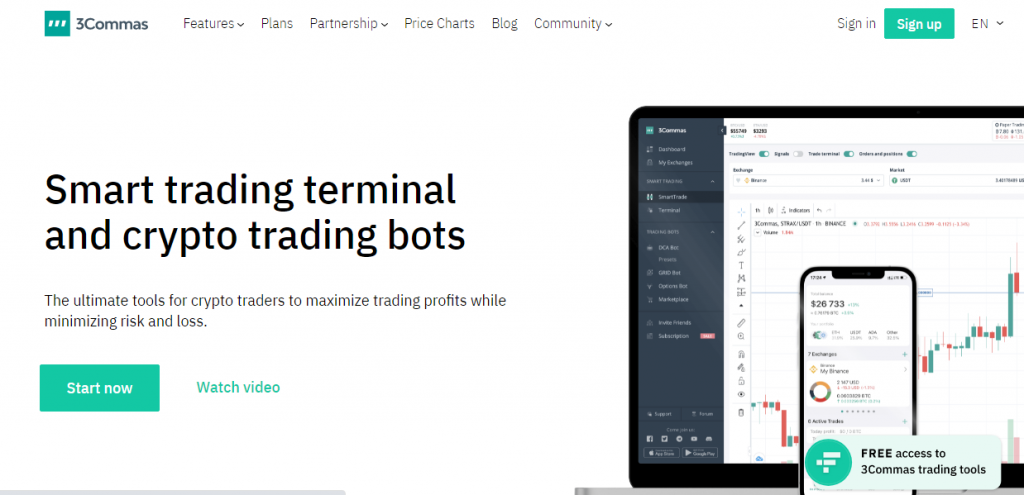The image size is (1024, 495).
Task: Open the USDT market dropdown
Action: pyautogui.click(x=957, y=180)
